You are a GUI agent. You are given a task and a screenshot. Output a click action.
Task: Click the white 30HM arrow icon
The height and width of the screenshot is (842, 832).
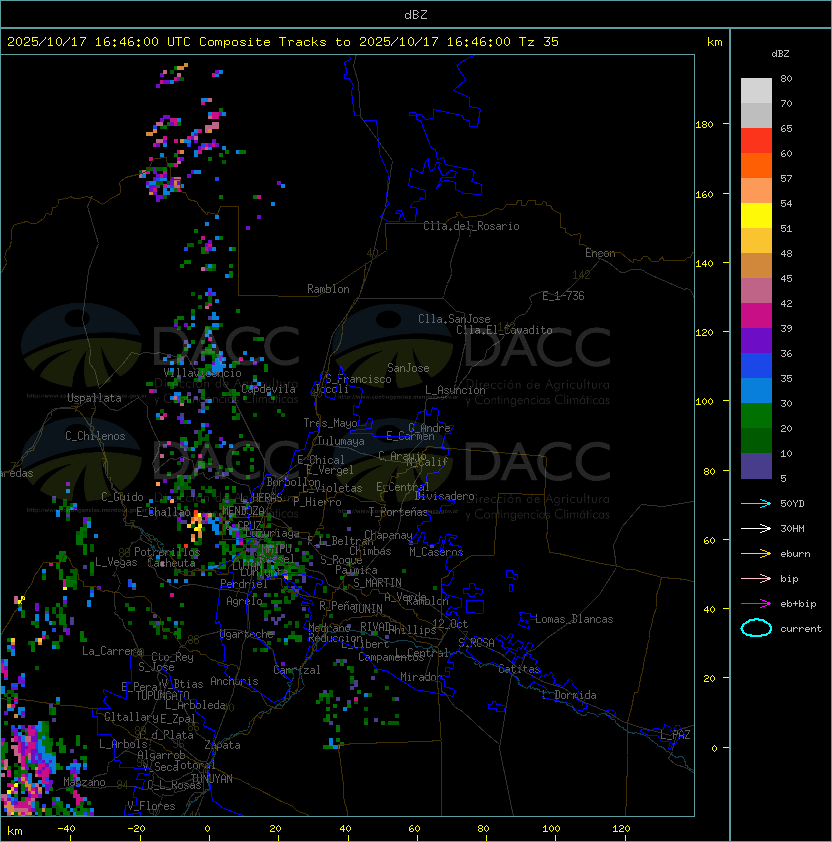tap(756, 528)
